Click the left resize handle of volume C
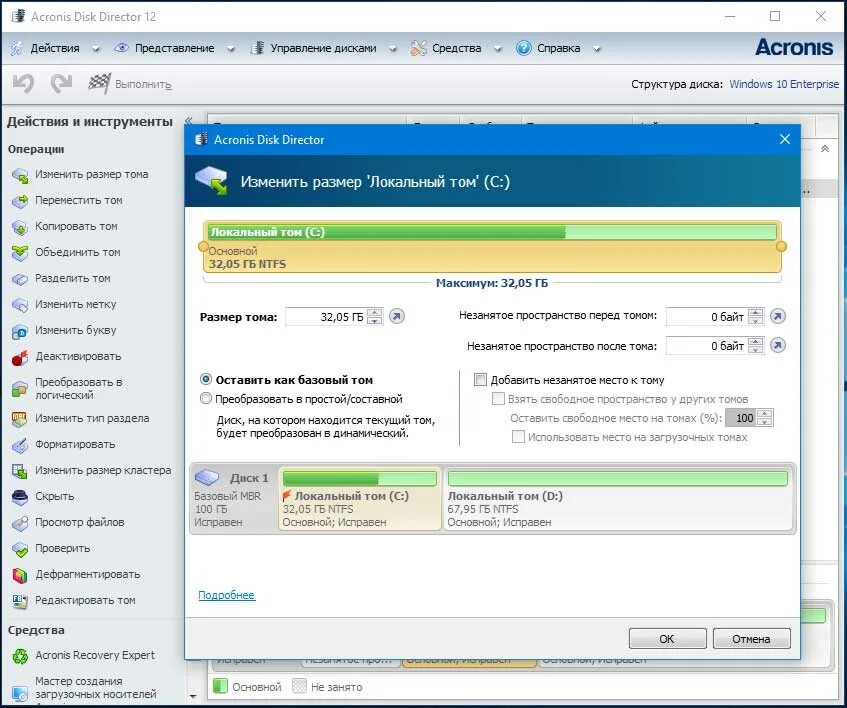 204,247
